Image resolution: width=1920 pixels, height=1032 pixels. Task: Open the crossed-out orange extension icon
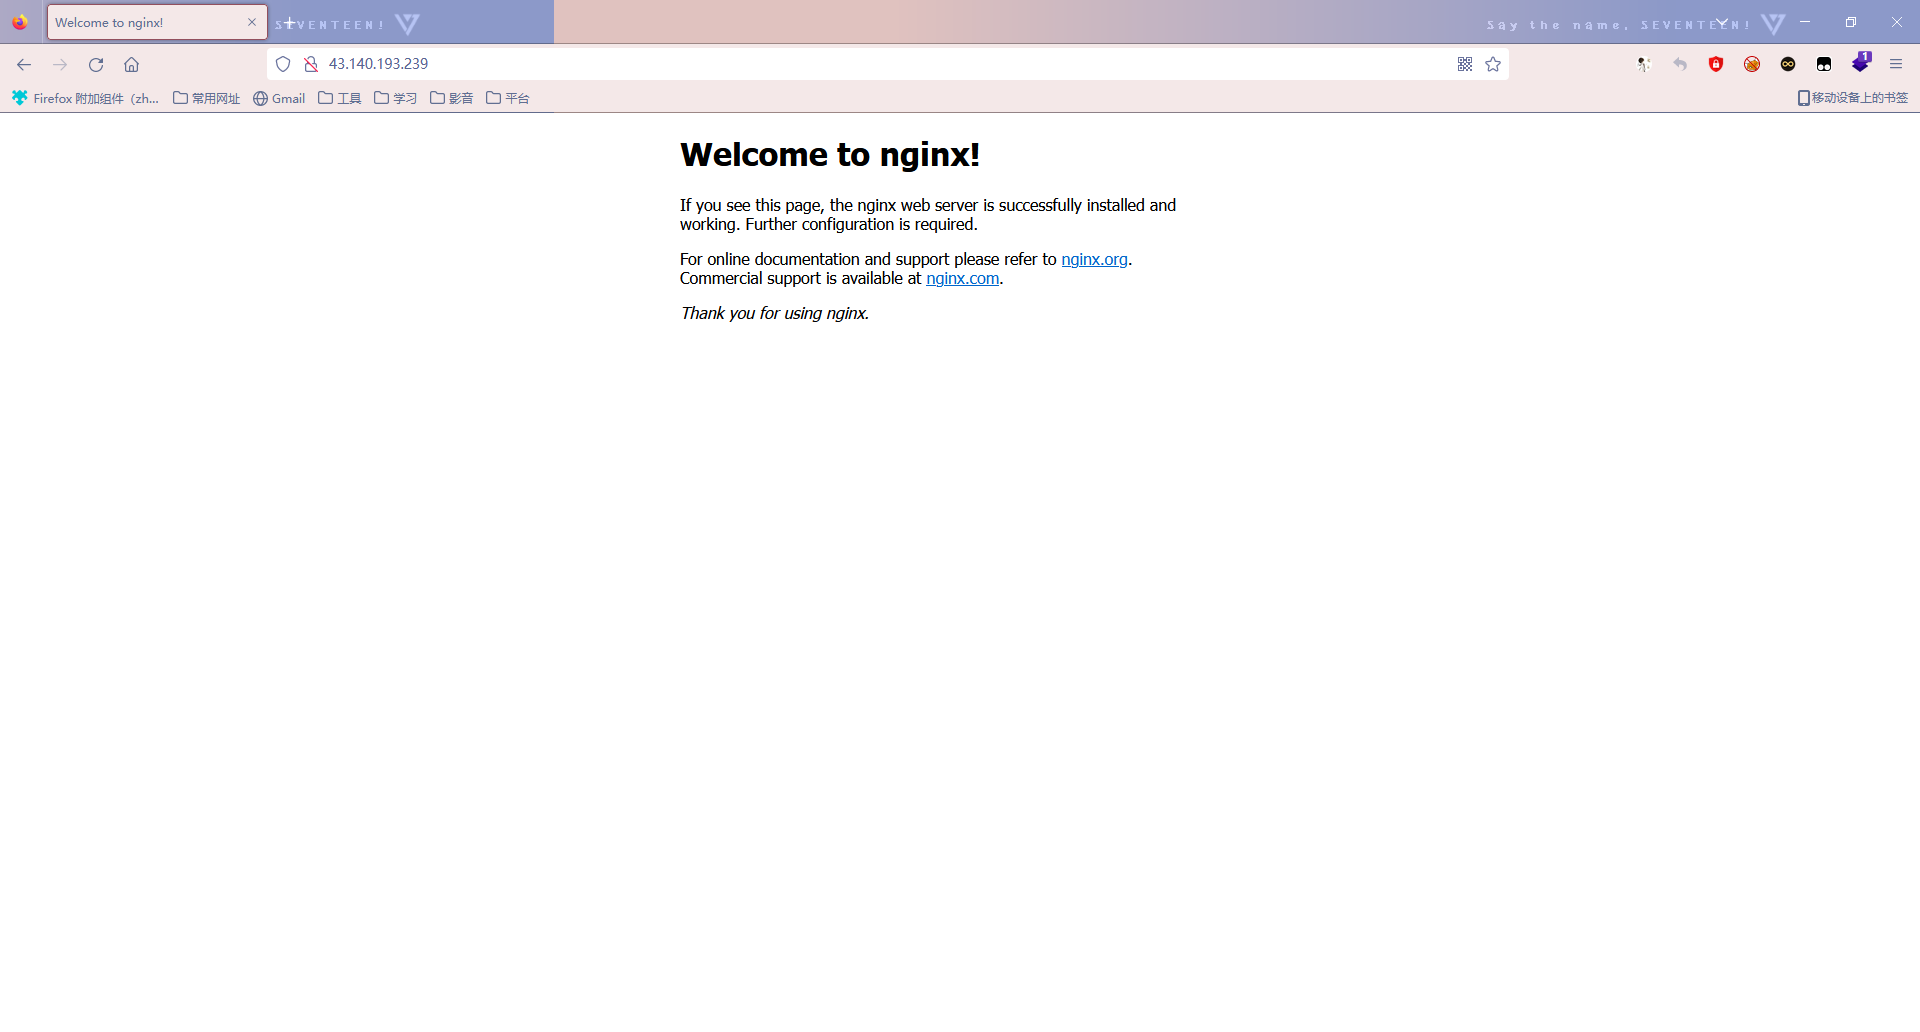click(x=1752, y=64)
